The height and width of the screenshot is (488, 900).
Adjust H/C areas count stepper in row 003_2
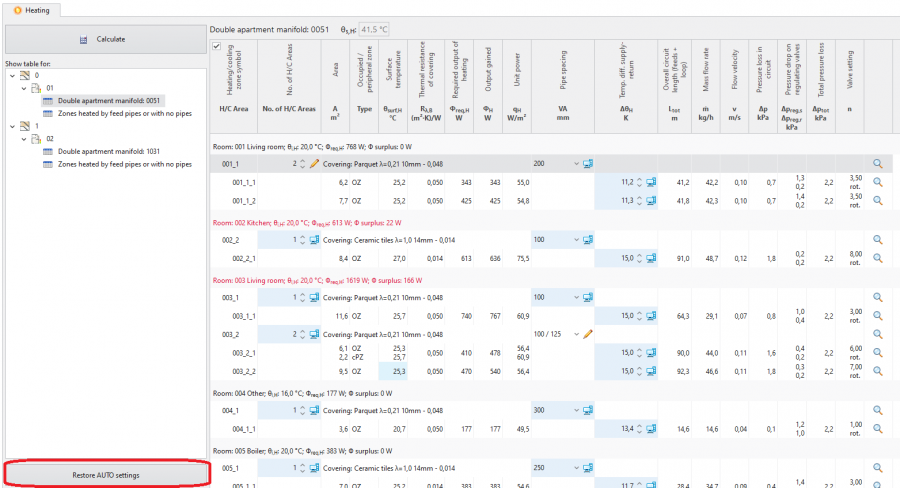pyautogui.click(x=302, y=333)
